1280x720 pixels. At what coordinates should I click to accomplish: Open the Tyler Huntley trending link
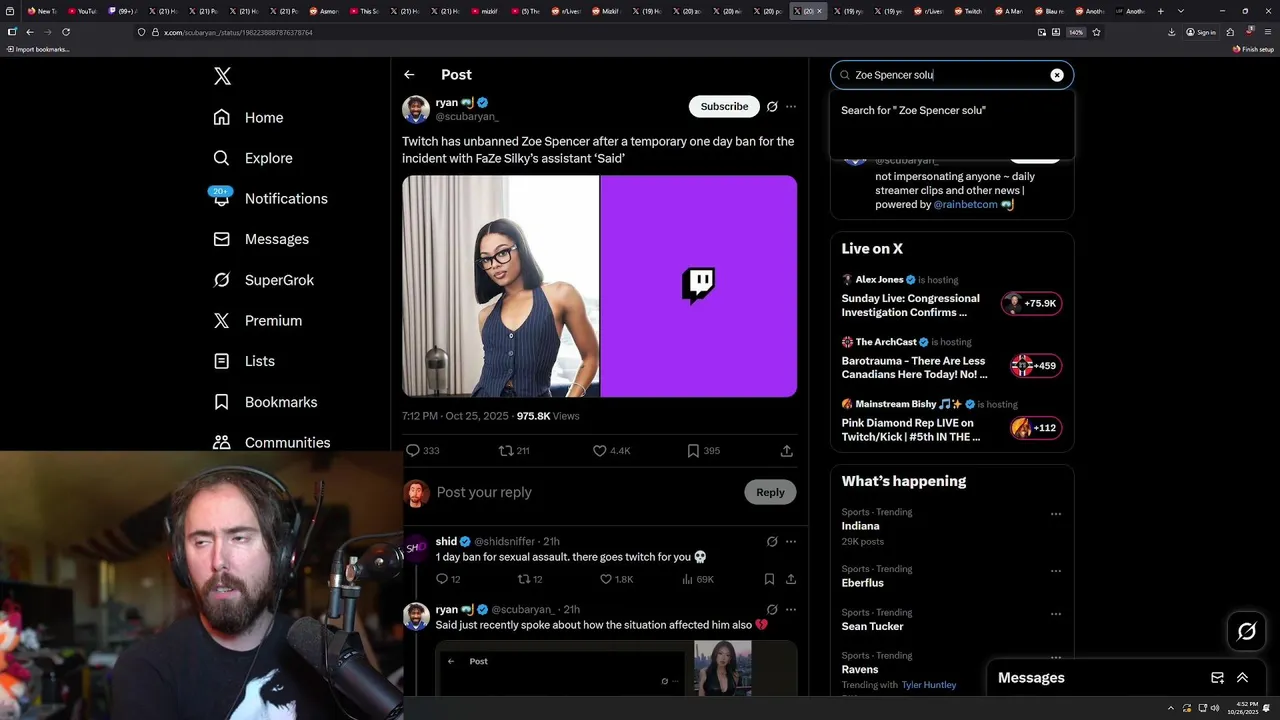tap(929, 685)
